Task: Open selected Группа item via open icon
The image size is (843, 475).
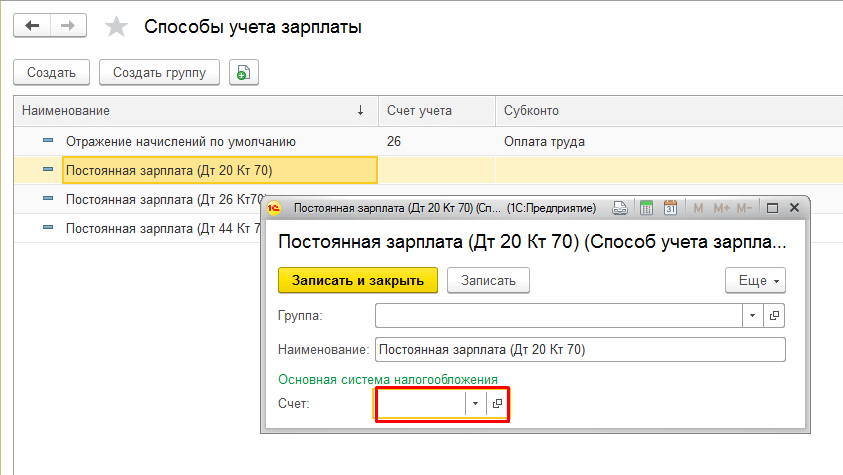Action: pos(774,315)
